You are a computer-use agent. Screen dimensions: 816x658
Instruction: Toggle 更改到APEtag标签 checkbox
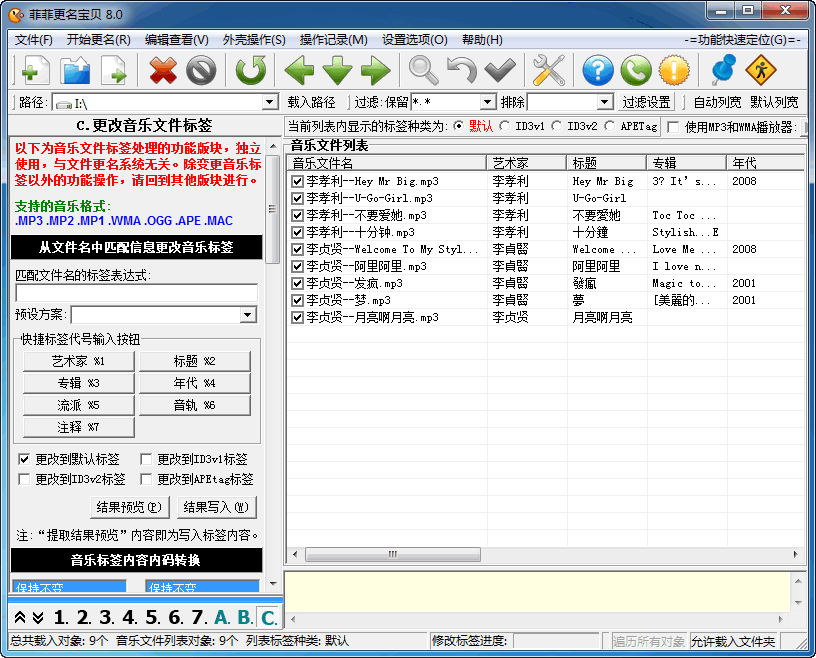pos(146,479)
